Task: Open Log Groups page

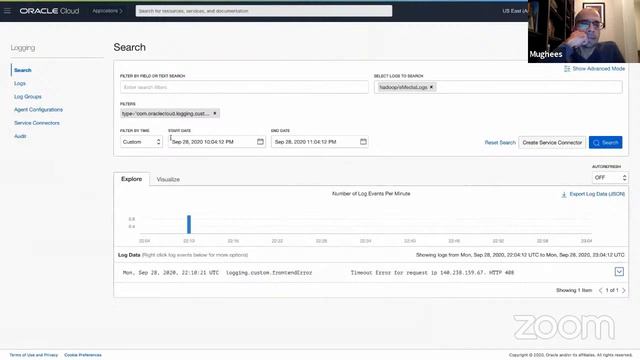Action: click(x=28, y=97)
